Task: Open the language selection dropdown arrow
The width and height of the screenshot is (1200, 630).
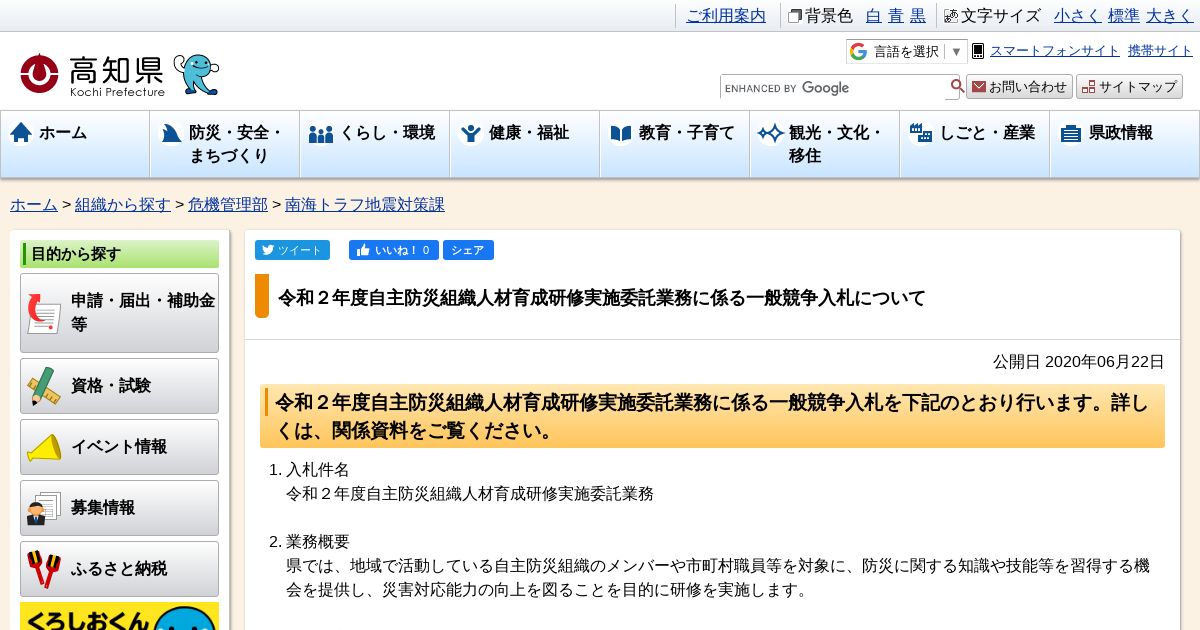Action: (956, 51)
